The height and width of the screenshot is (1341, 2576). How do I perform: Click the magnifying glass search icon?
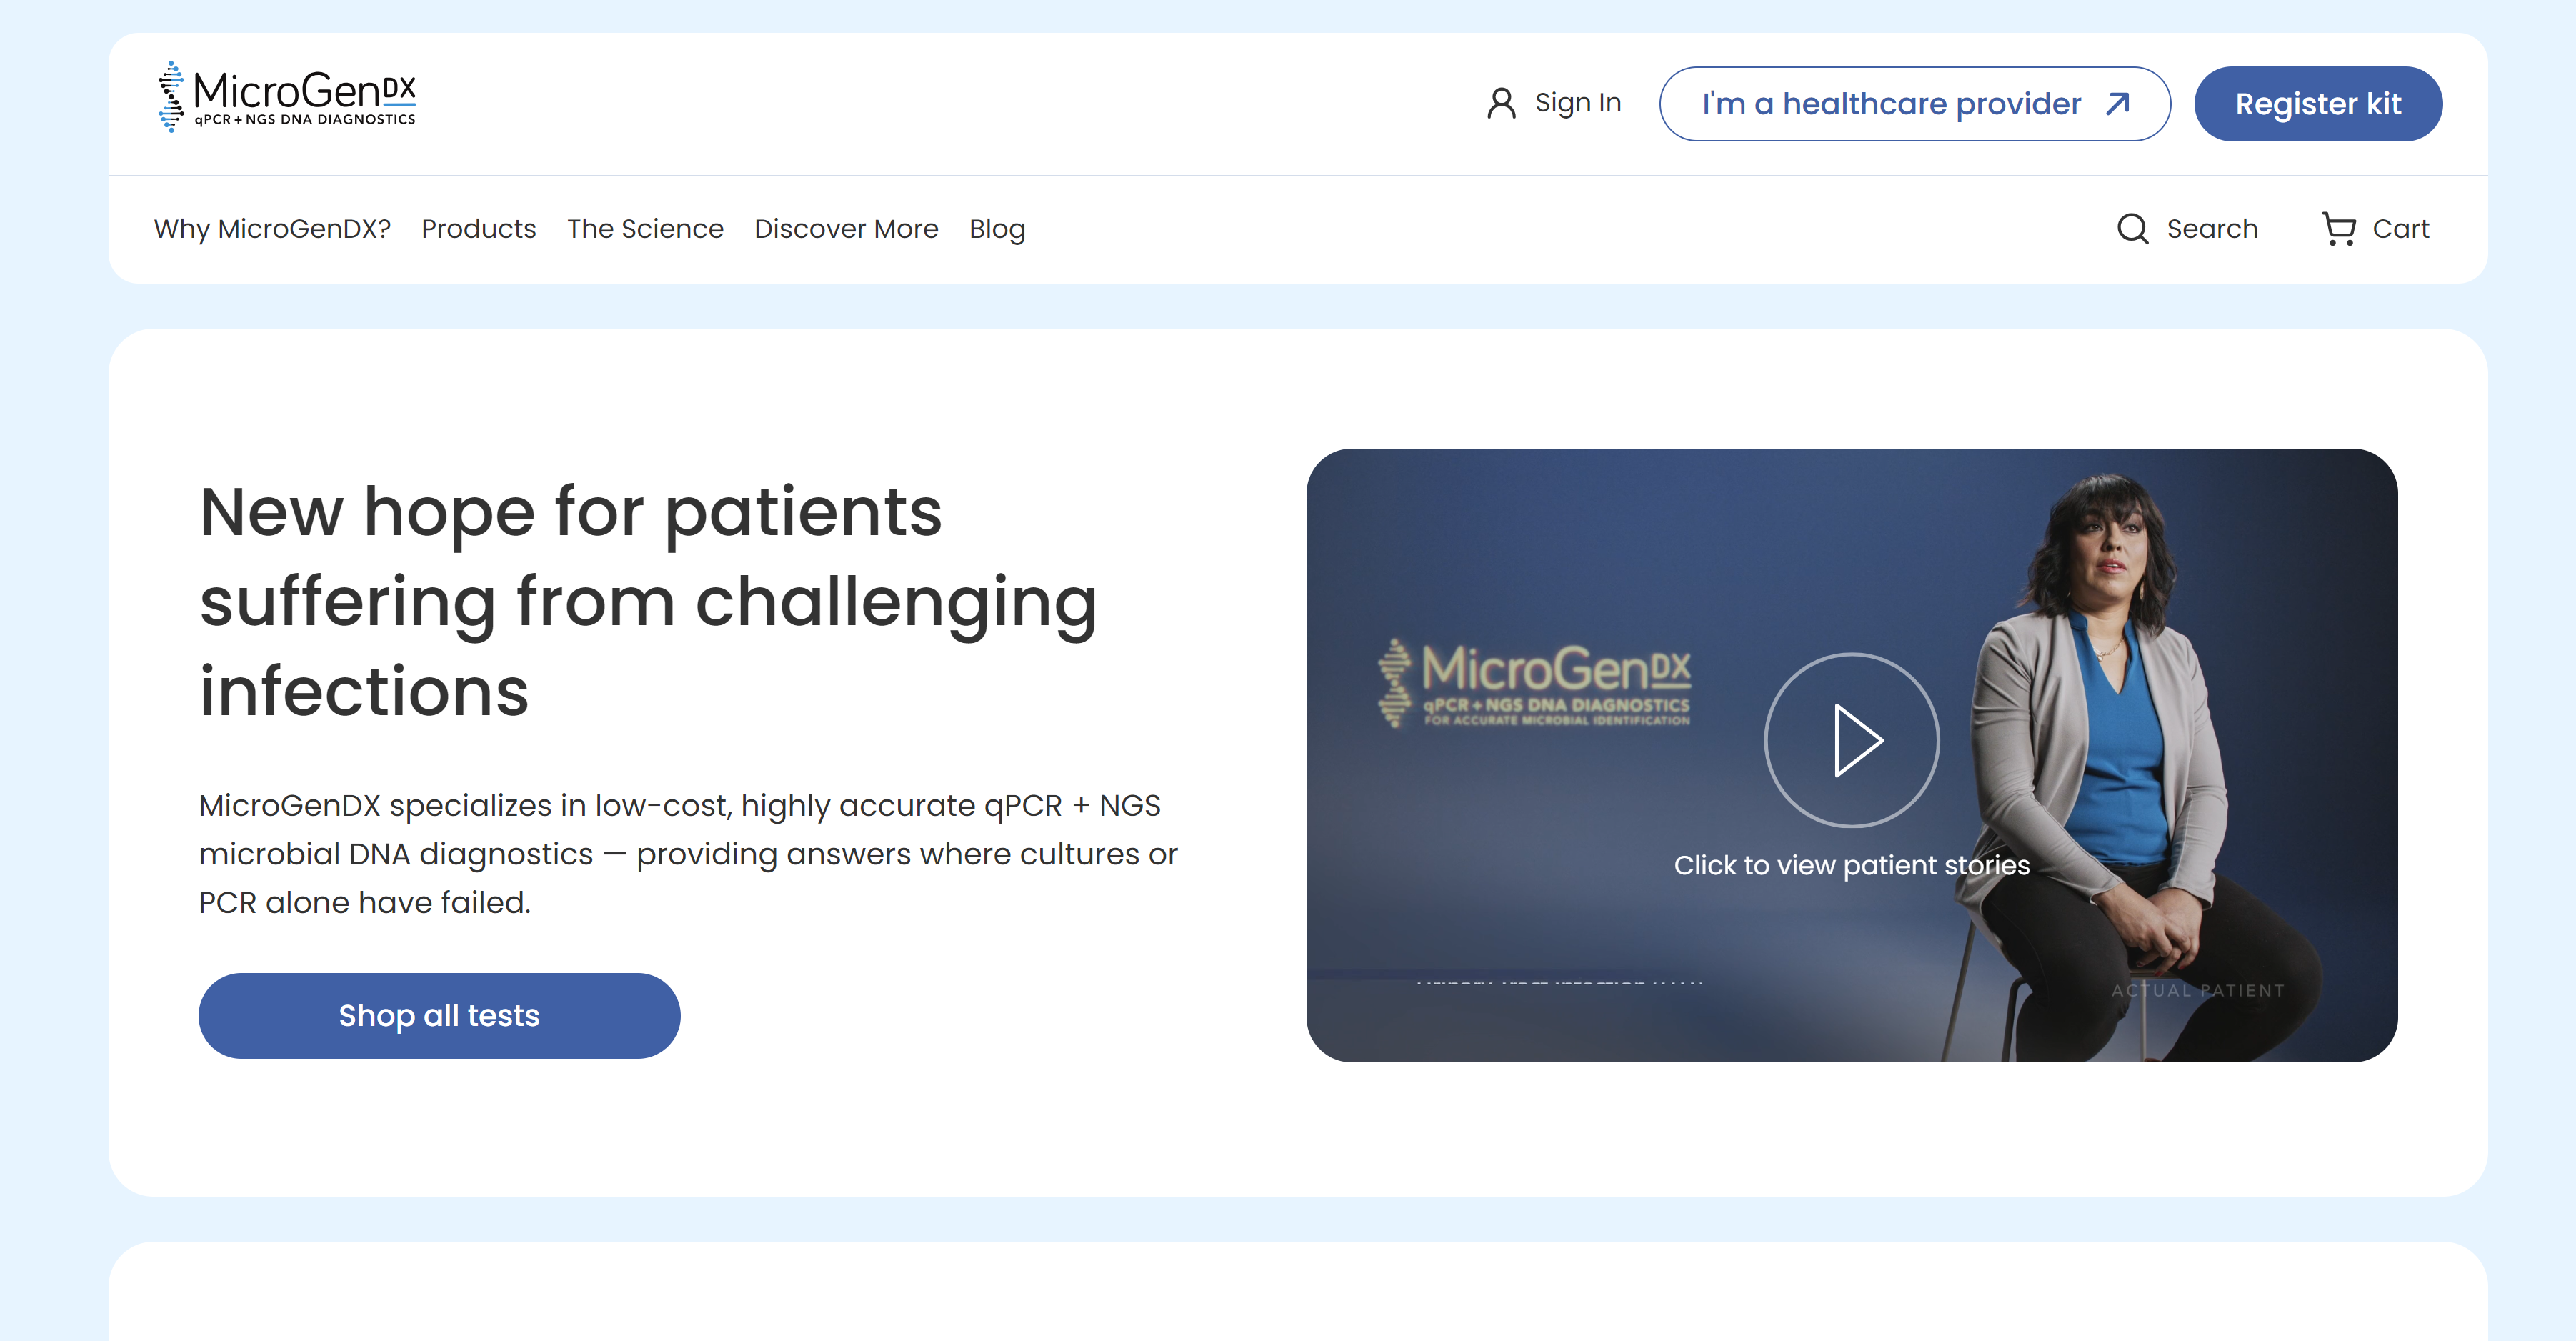pyautogui.click(x=2132, y=229)
